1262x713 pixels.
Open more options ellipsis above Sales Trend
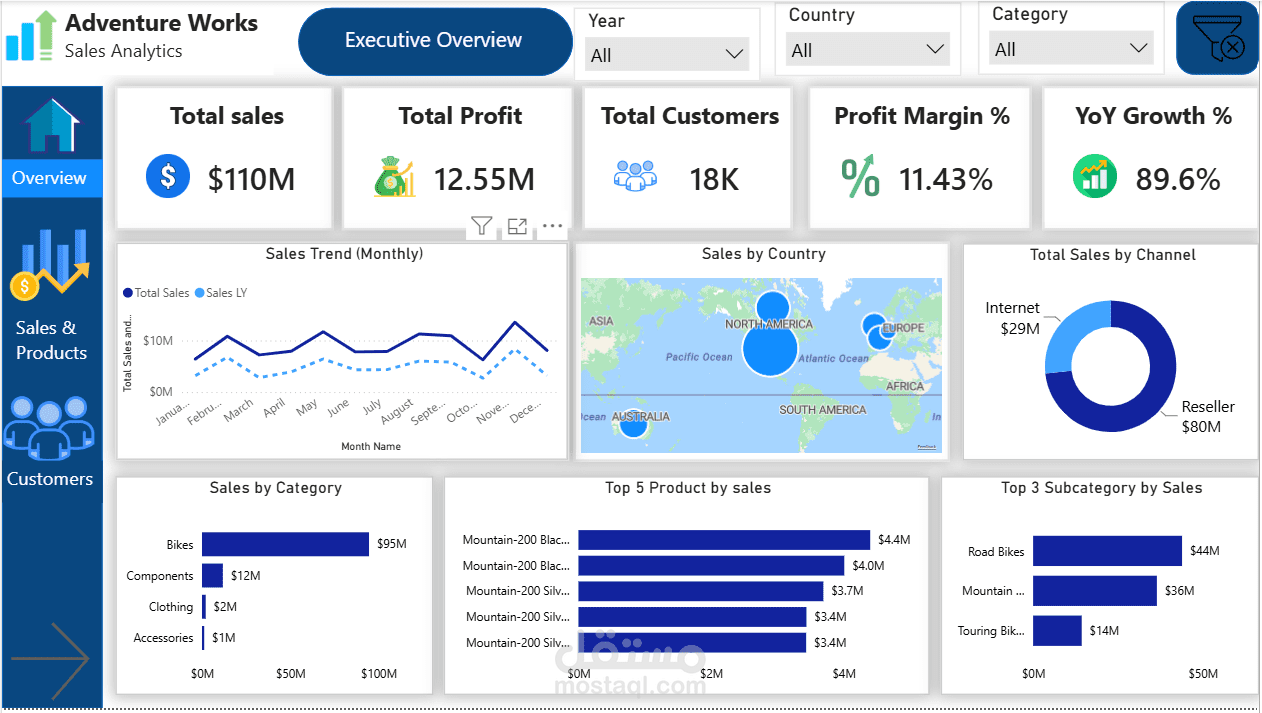click(x=552, y=227)
